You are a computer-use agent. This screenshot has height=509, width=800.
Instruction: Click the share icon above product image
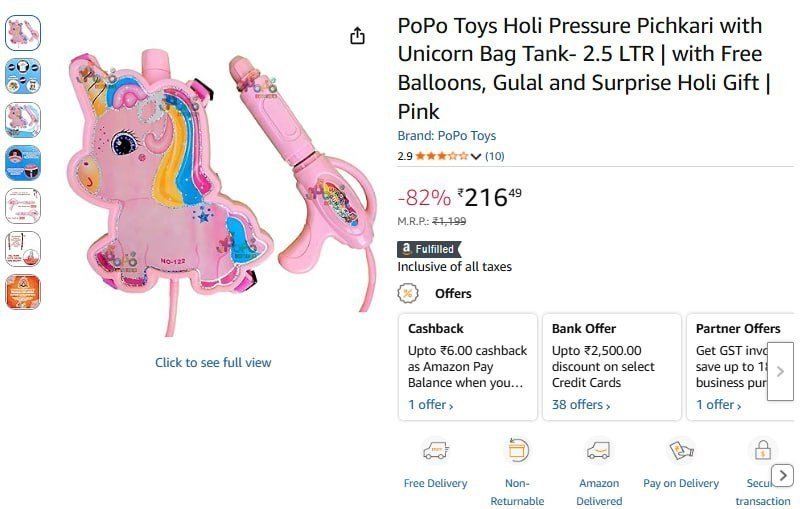pyautogui.click(x=357, y=36)
